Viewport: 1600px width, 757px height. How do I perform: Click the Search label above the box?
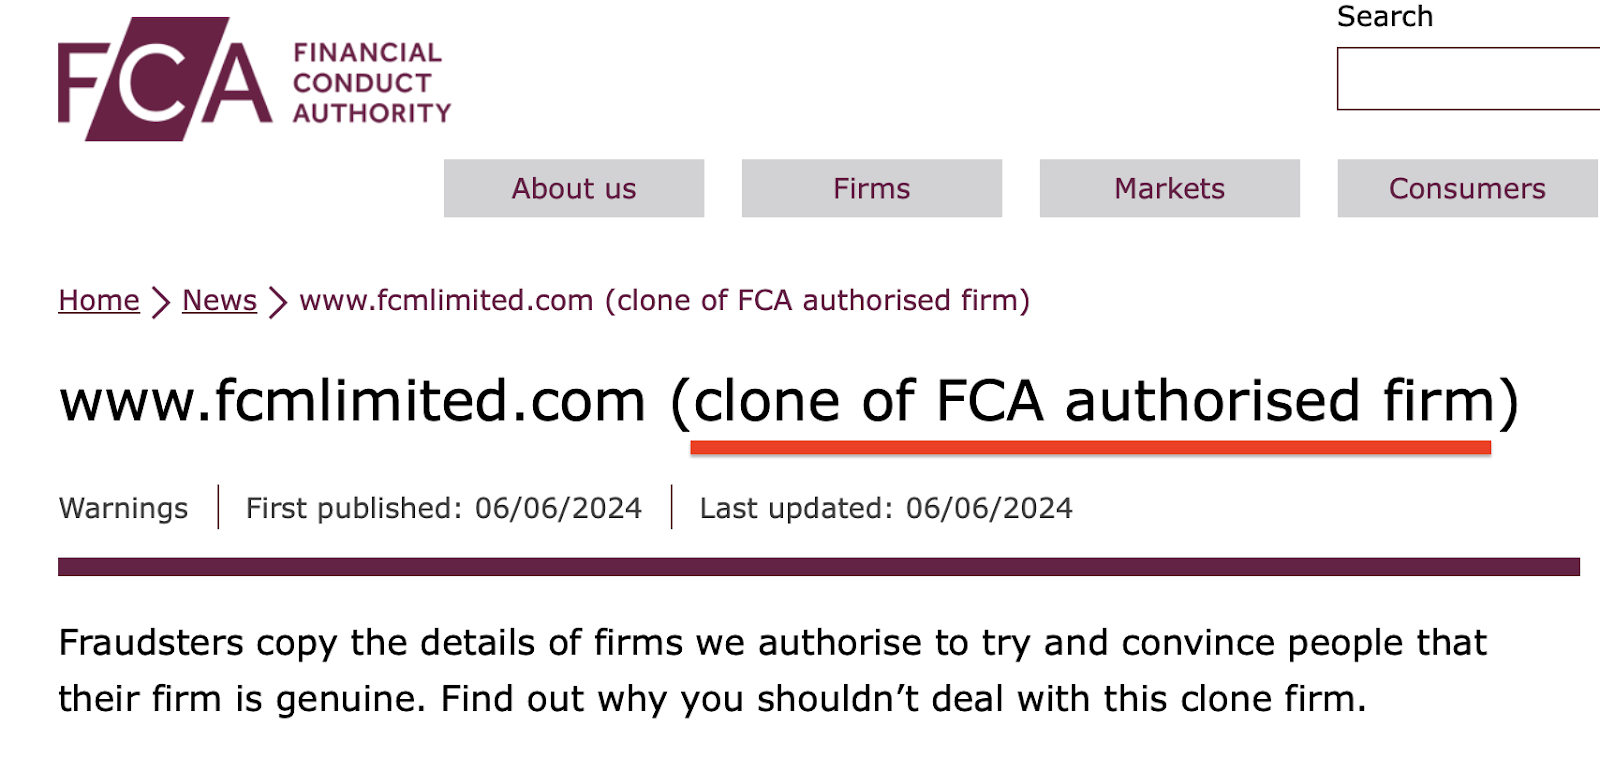(x=1384, y=17)
